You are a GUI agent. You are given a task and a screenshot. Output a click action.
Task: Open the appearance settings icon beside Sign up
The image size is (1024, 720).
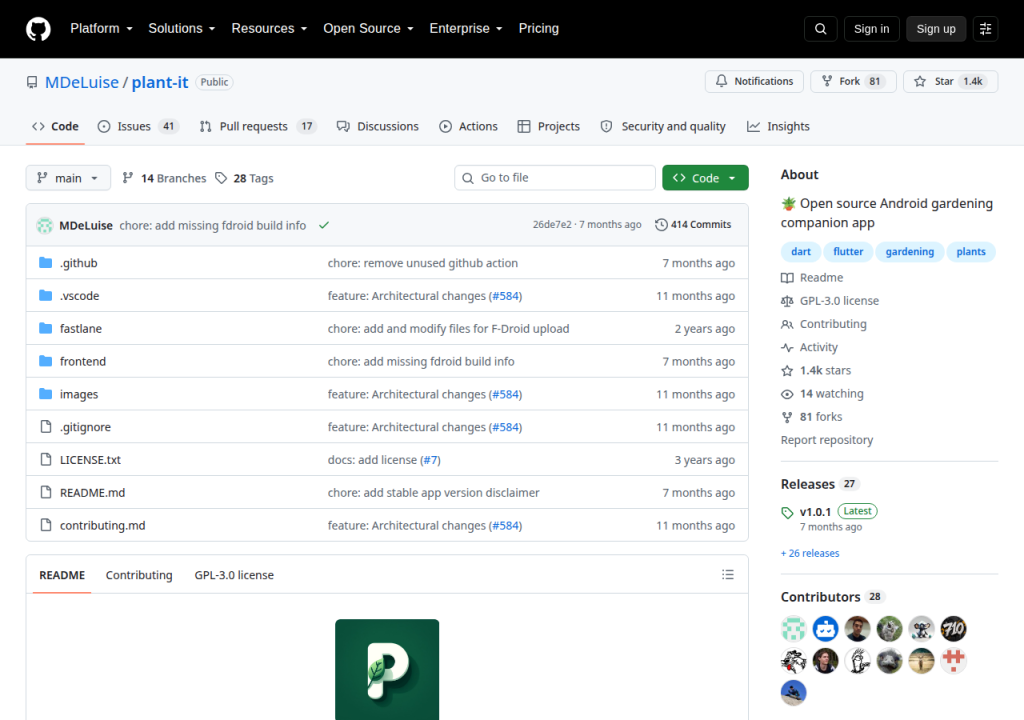985,29
